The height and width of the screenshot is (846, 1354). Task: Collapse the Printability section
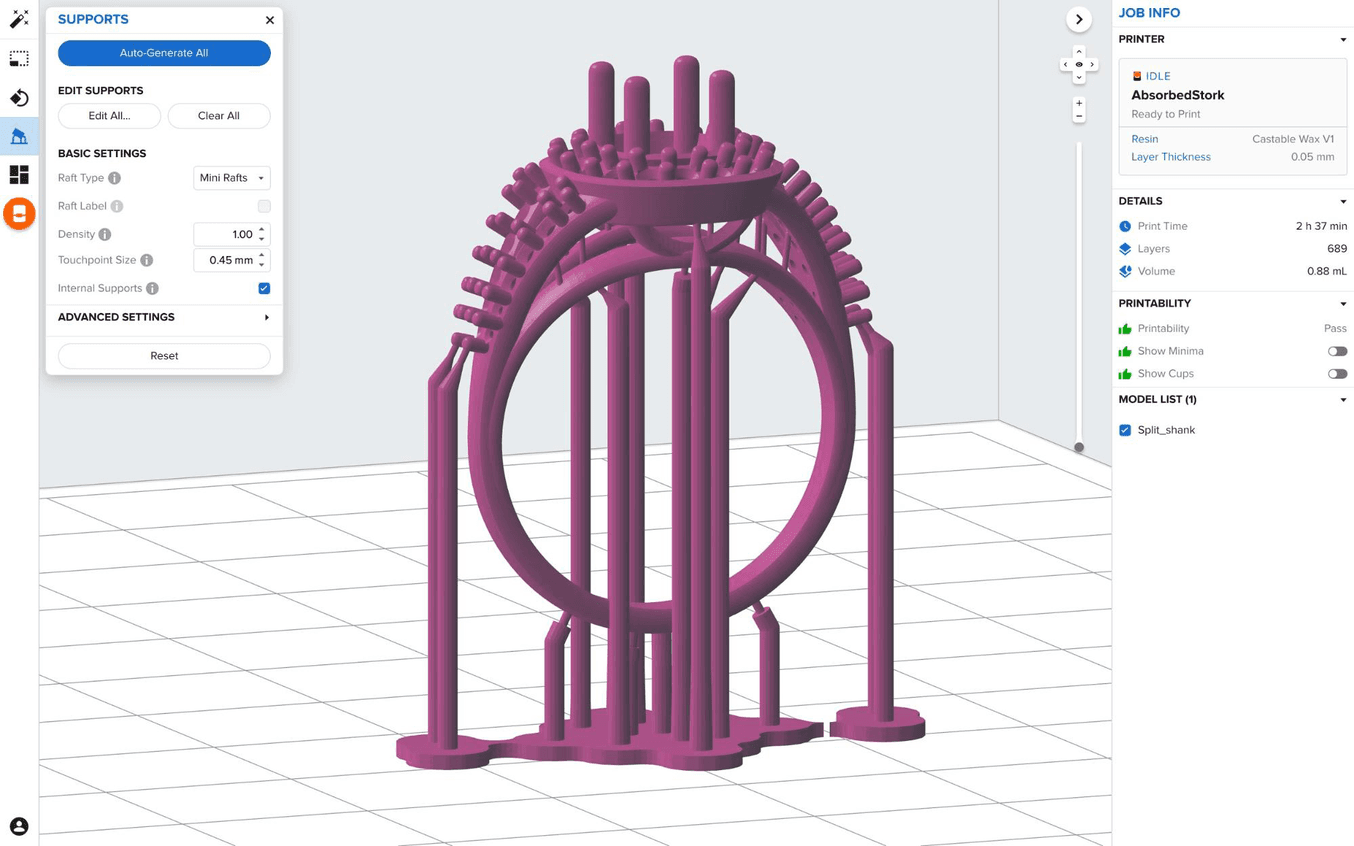tap(1342, 303)
